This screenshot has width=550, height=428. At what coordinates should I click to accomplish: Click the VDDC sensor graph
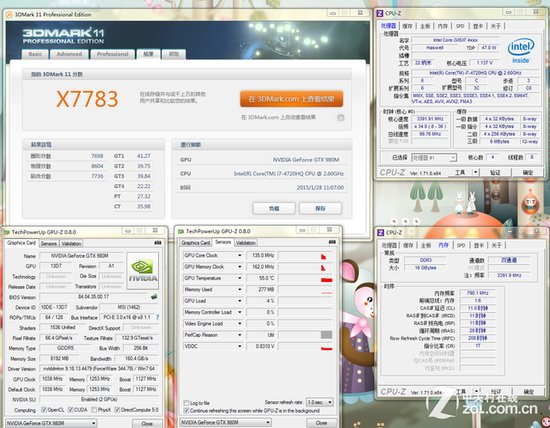(306, 346)
